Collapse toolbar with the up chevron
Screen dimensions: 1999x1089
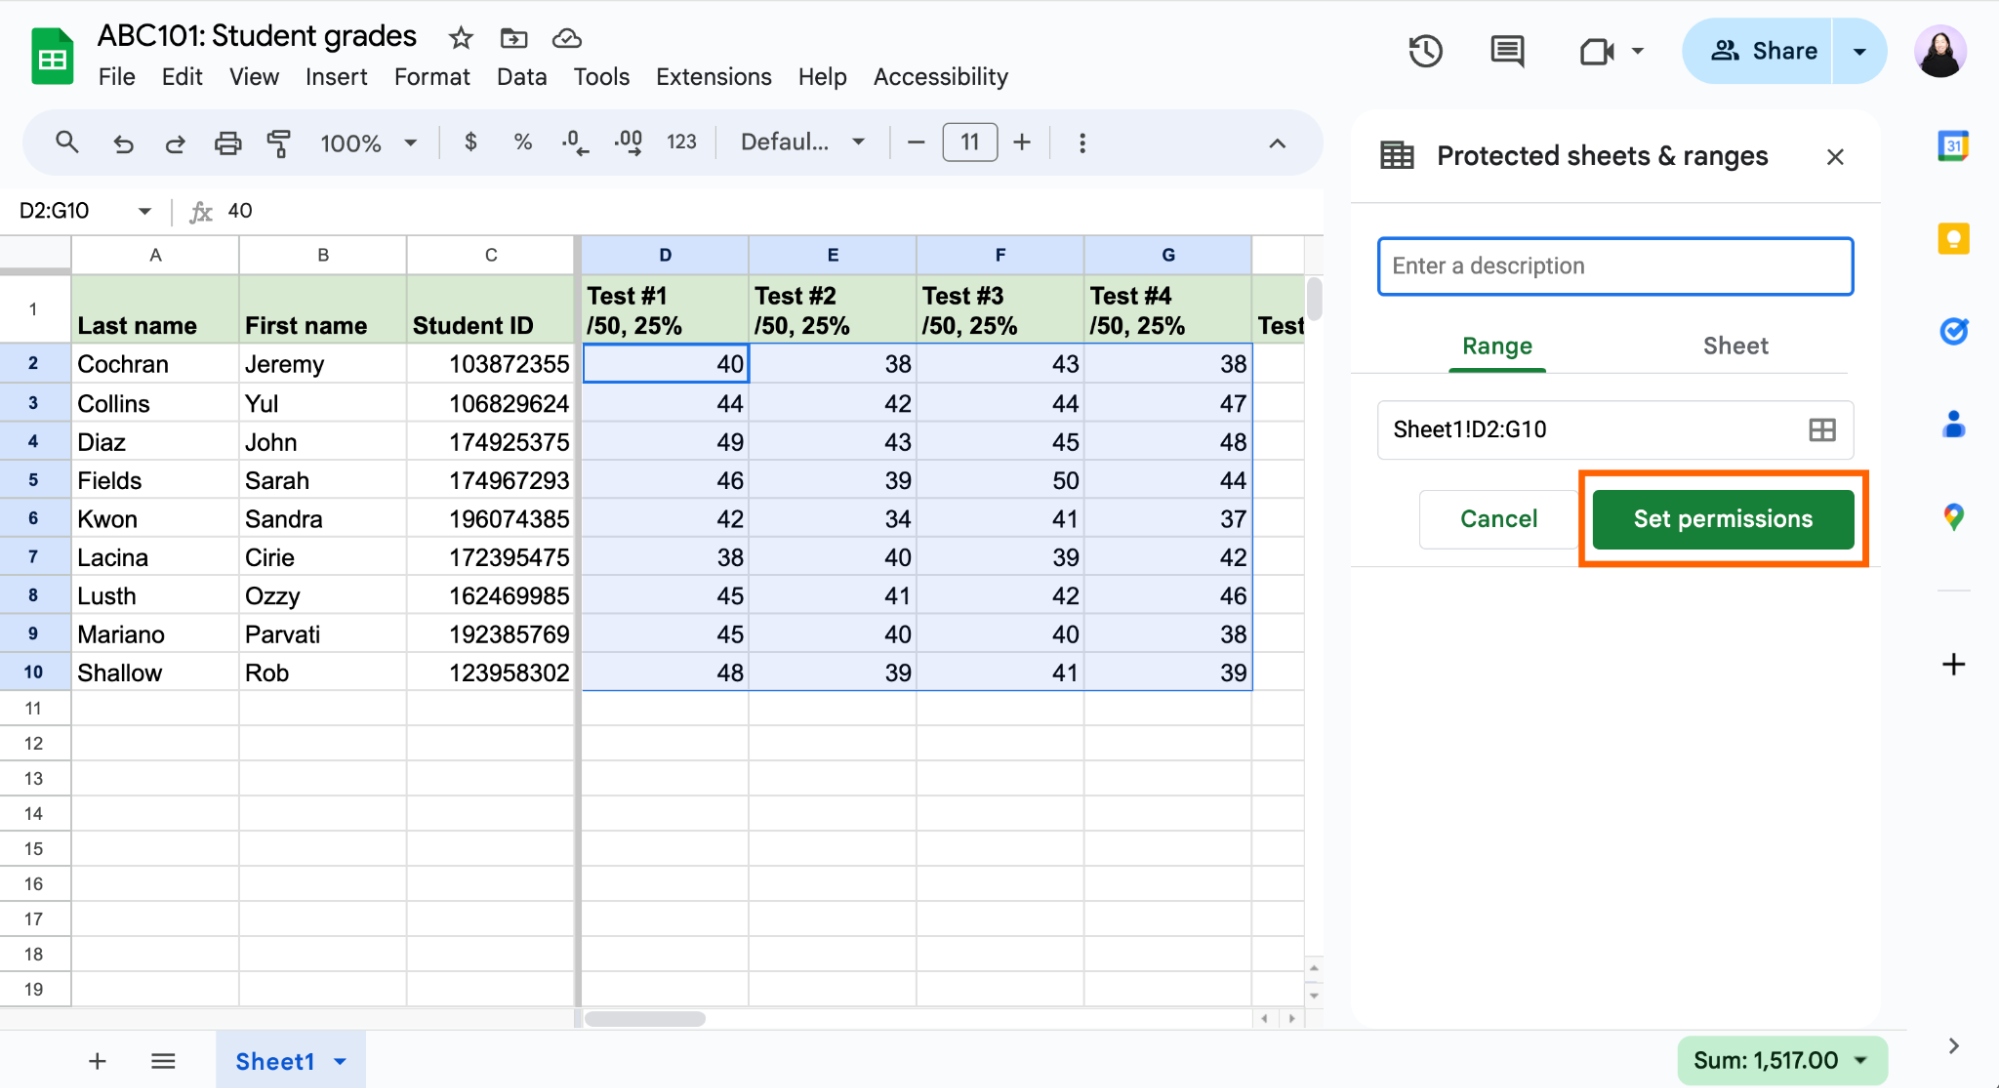[1277, 143]
